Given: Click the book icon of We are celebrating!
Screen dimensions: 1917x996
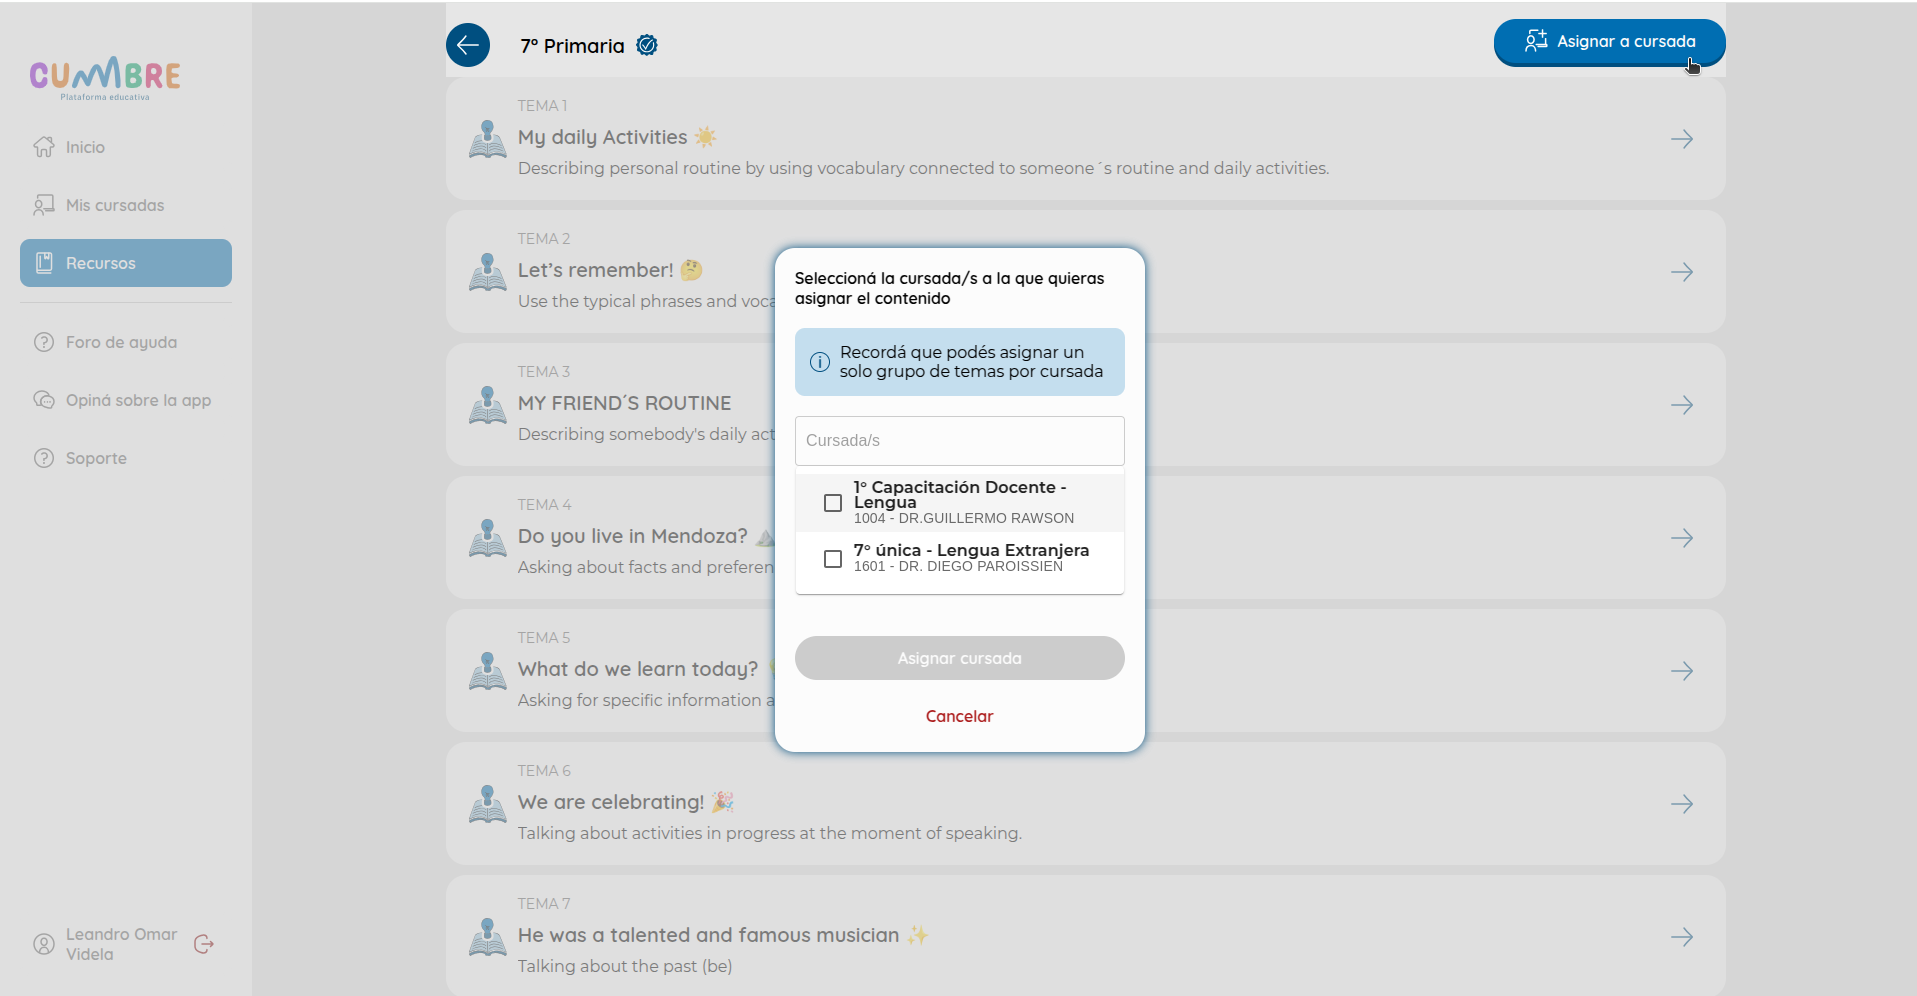Looking at the screenshot, I should pyautogui.click(x=488, y=804).
